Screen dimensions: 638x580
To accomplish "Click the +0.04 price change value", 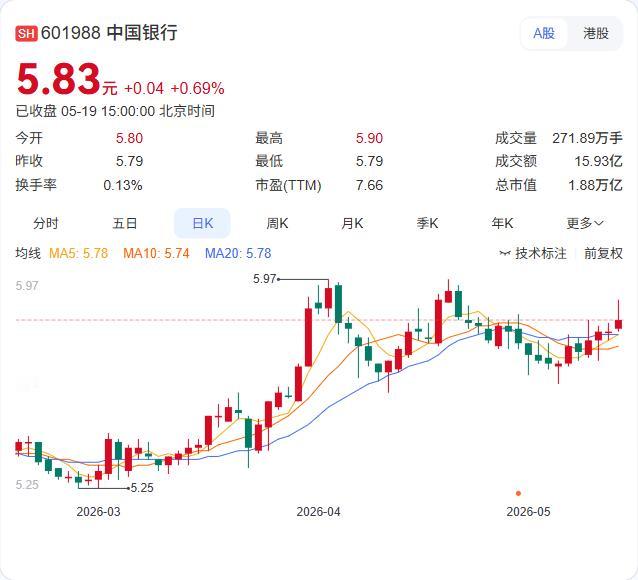I will tap(144, 89).
